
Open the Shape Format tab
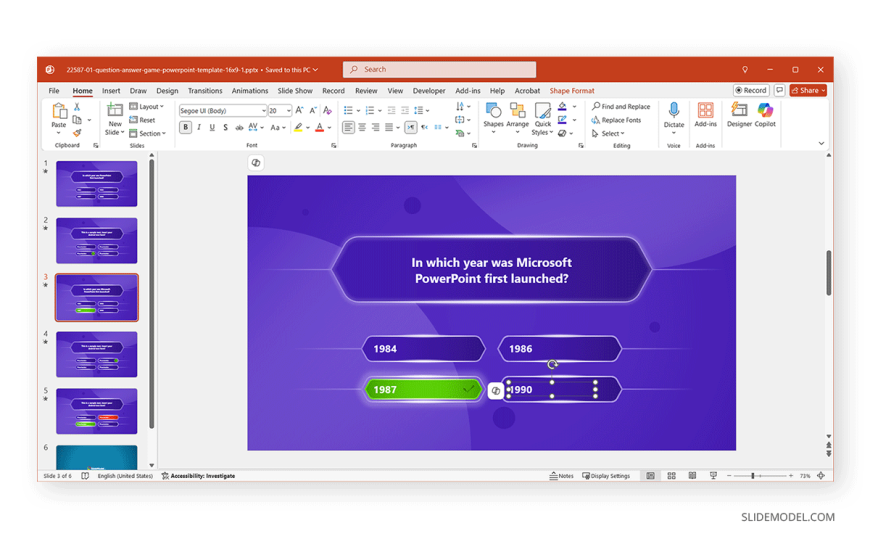571,90
